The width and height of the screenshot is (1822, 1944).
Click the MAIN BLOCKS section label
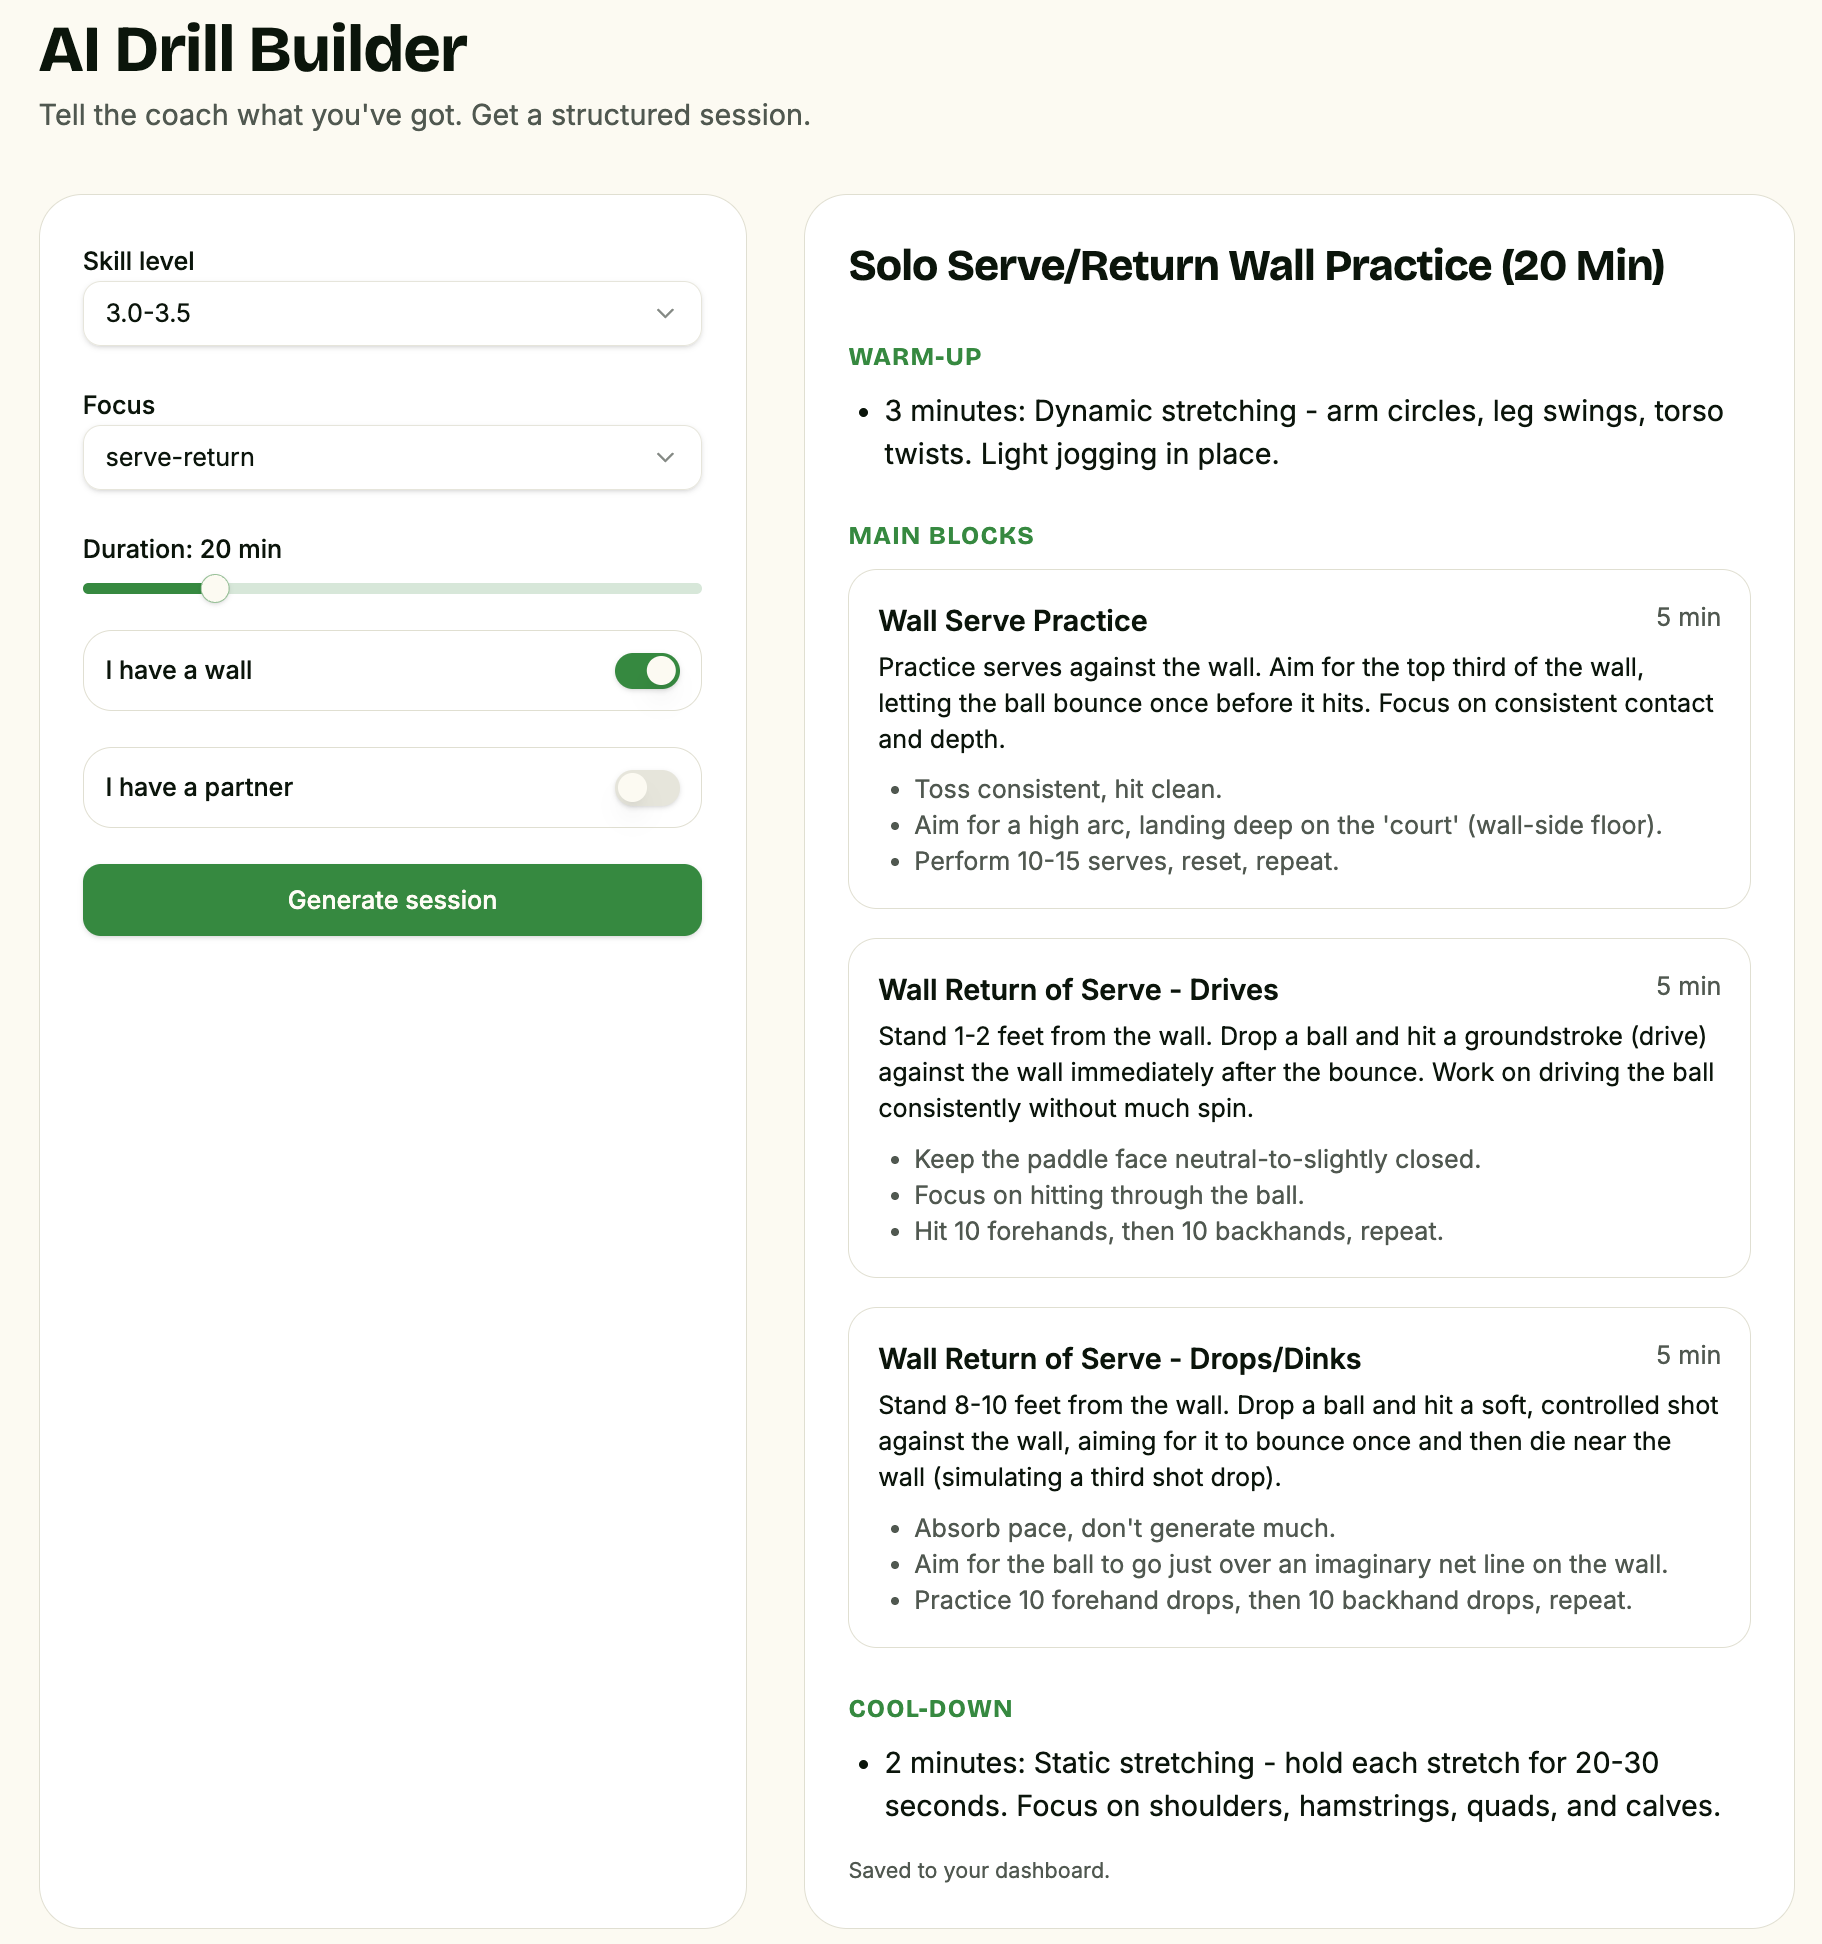[941, 536]
